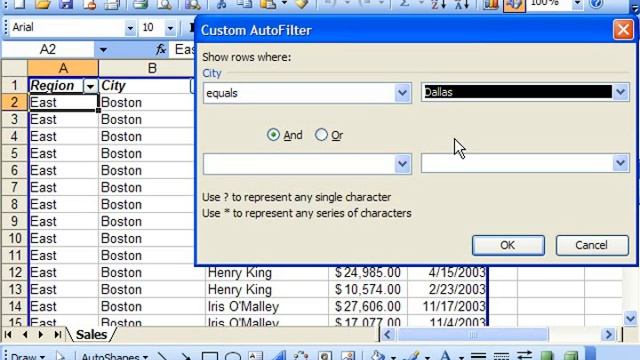Open the Name Box dropdown arrow
The height and width of the screenshot is (360, 640).
coord(103,50)
